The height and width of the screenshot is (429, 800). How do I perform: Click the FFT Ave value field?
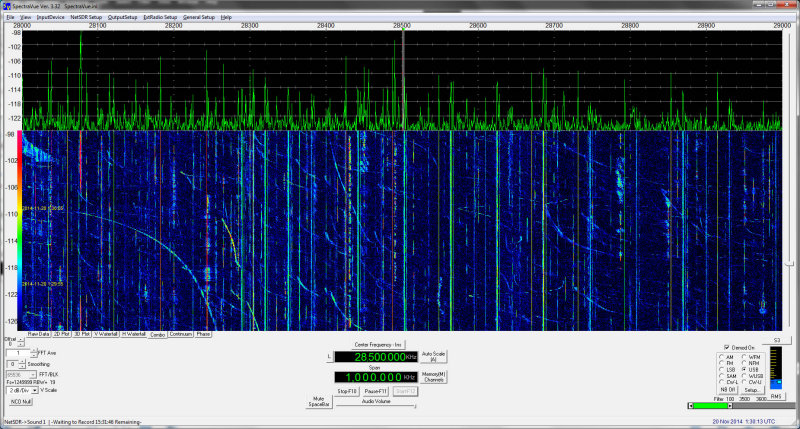pyautogui.click(x=18, y=353)
